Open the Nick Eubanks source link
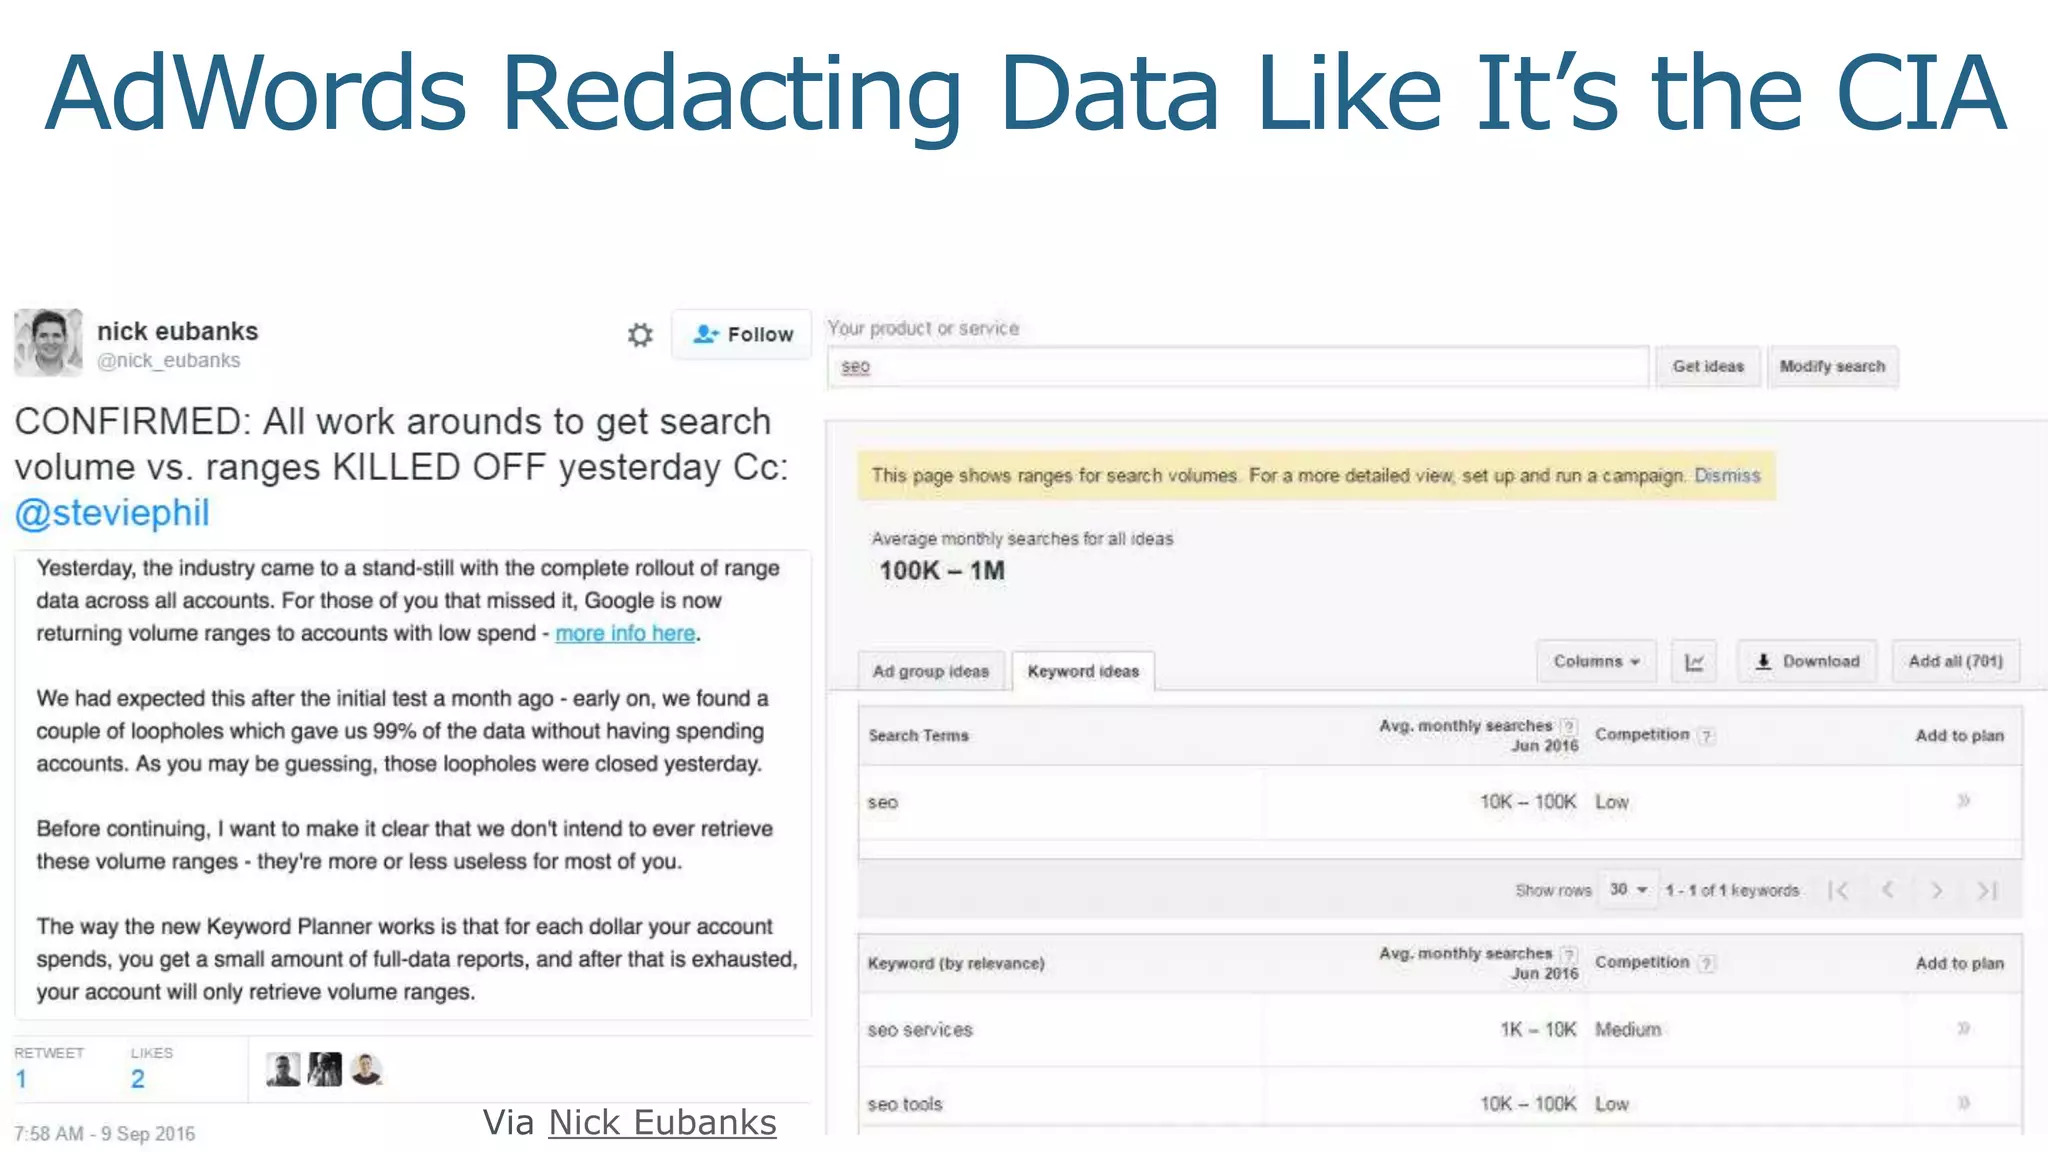 coord(662,1123)
